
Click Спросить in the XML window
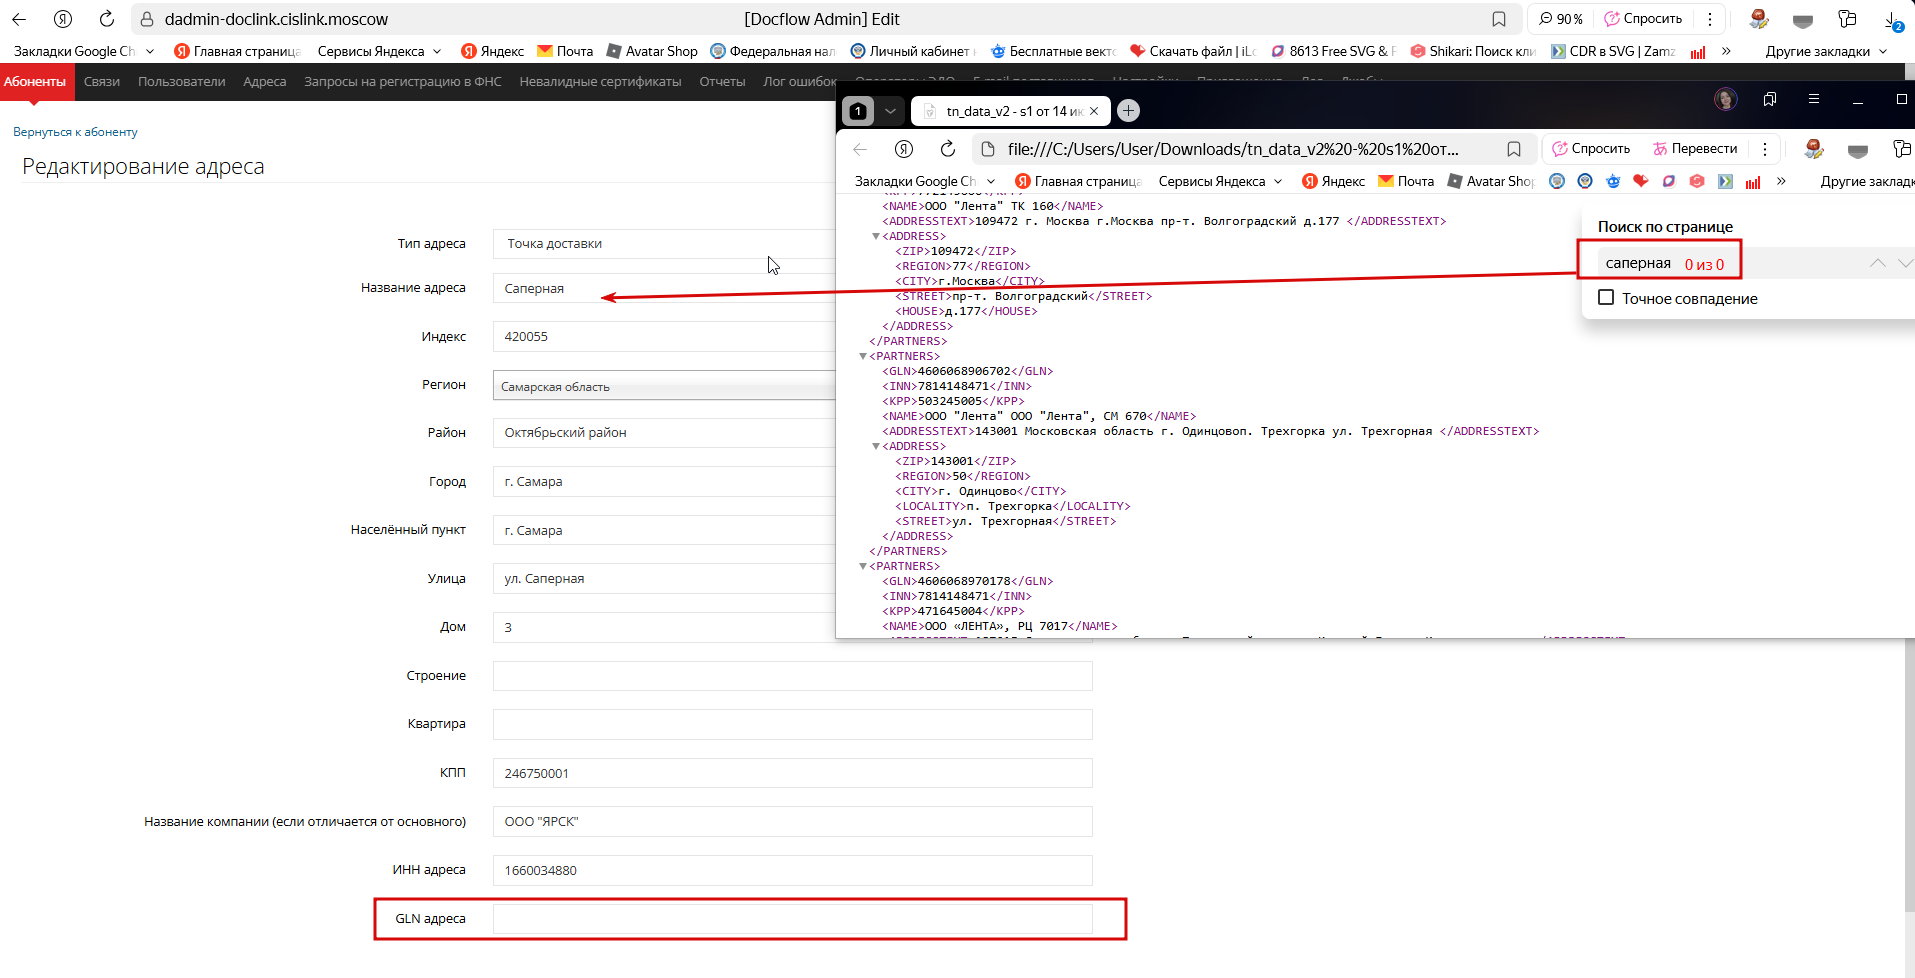click(1591, 149)
